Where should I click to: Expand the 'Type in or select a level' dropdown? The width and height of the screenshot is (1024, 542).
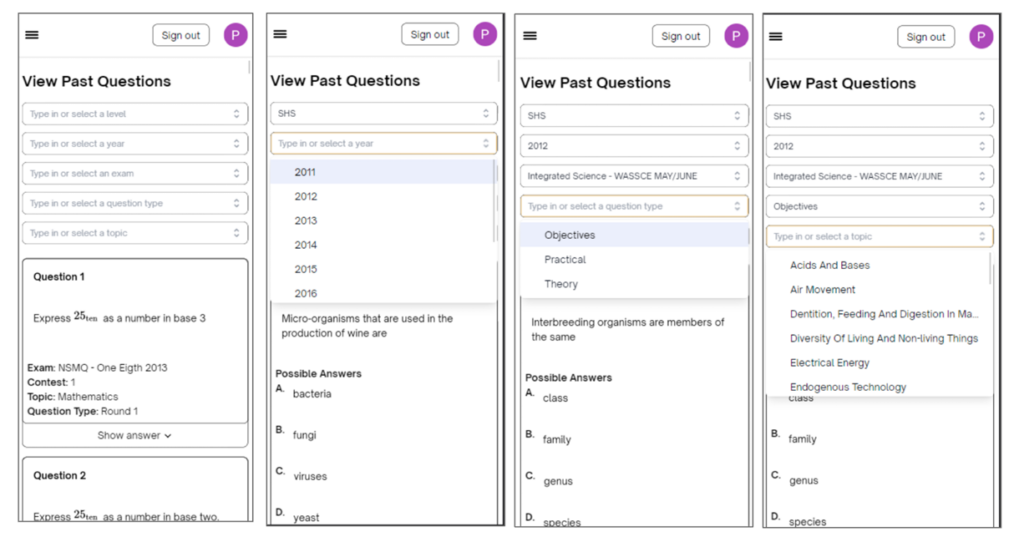[135, 114]
